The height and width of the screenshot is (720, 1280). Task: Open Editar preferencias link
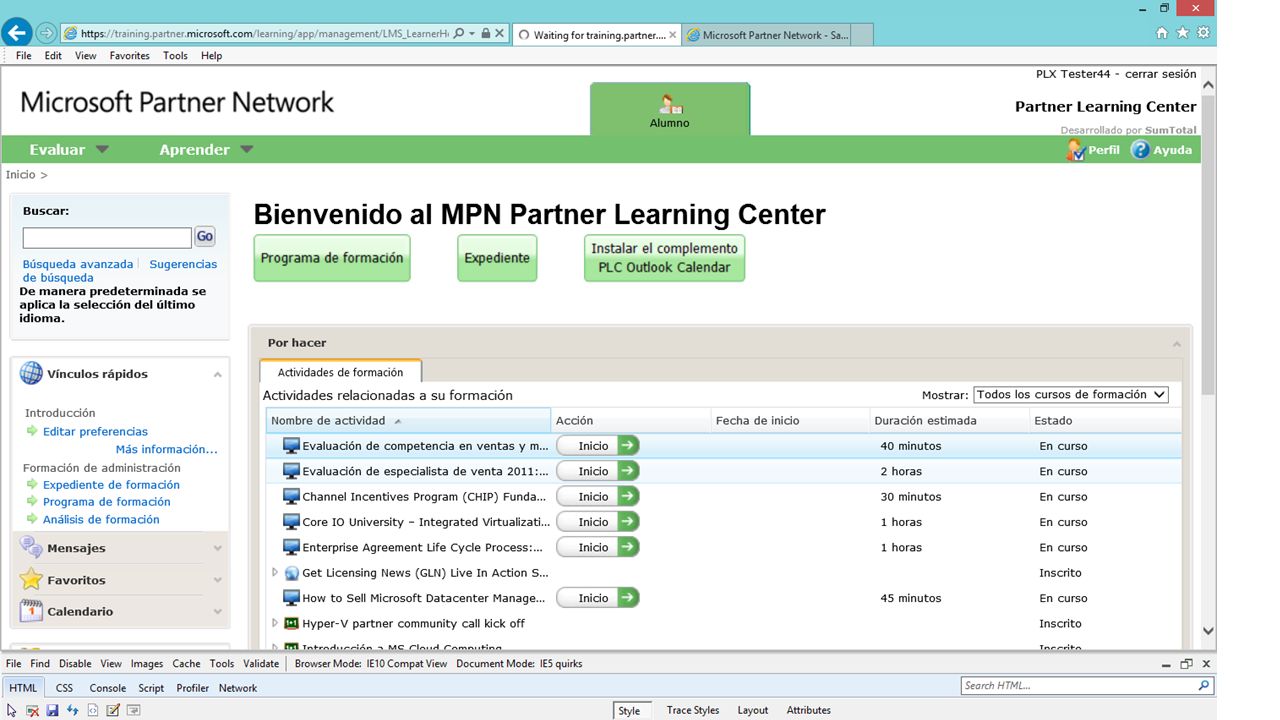click(x=95, y=432)
